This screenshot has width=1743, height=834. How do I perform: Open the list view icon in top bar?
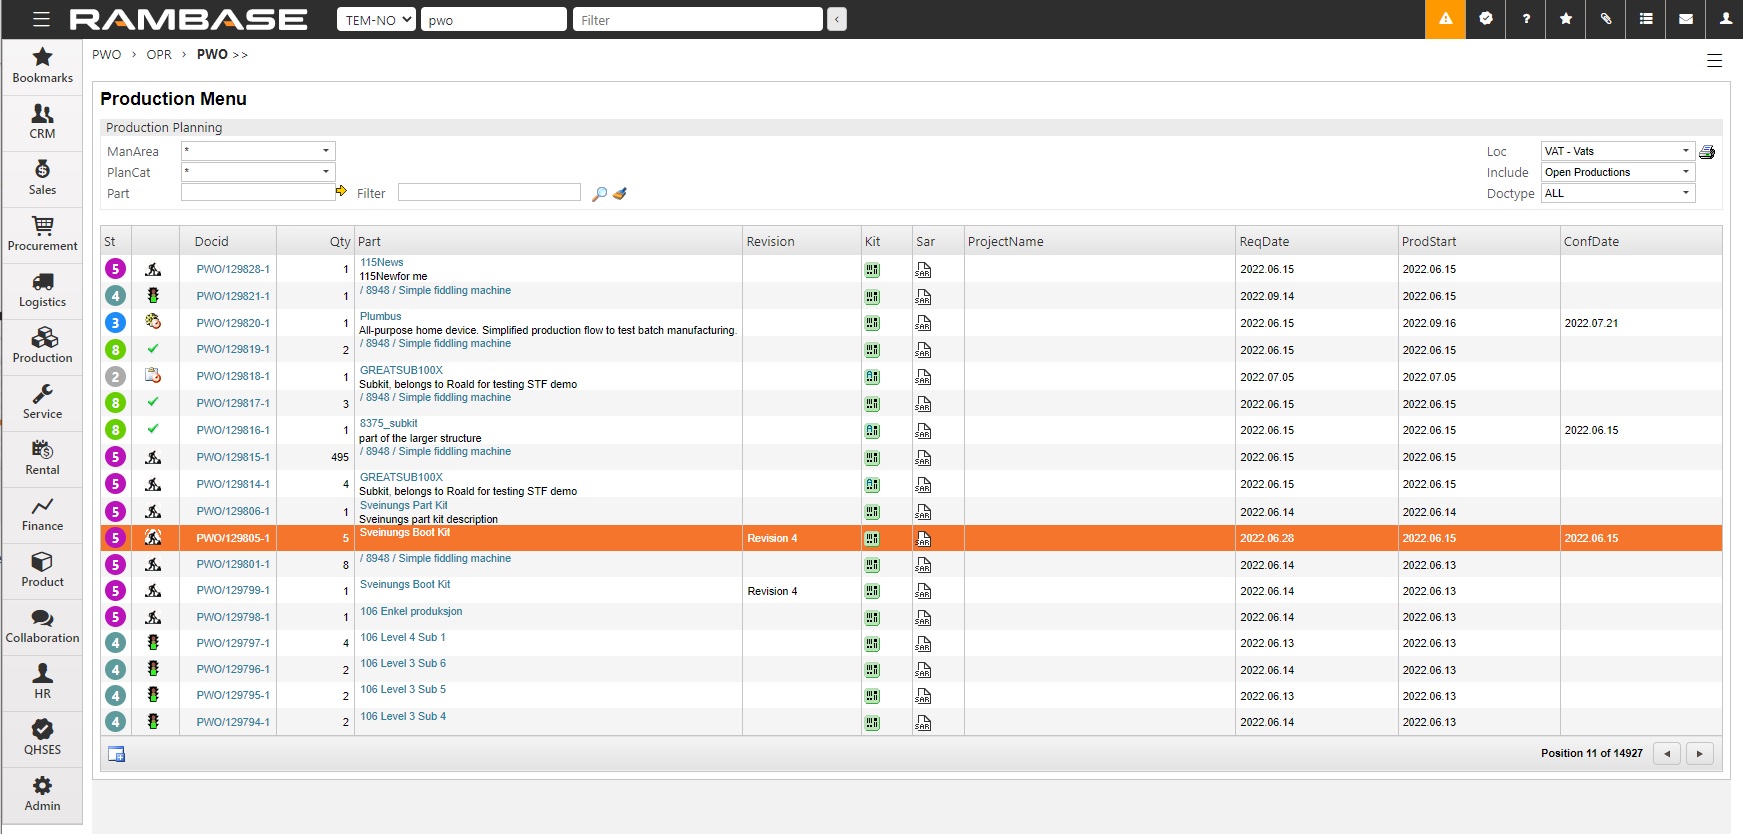[x=1645, y=19]
